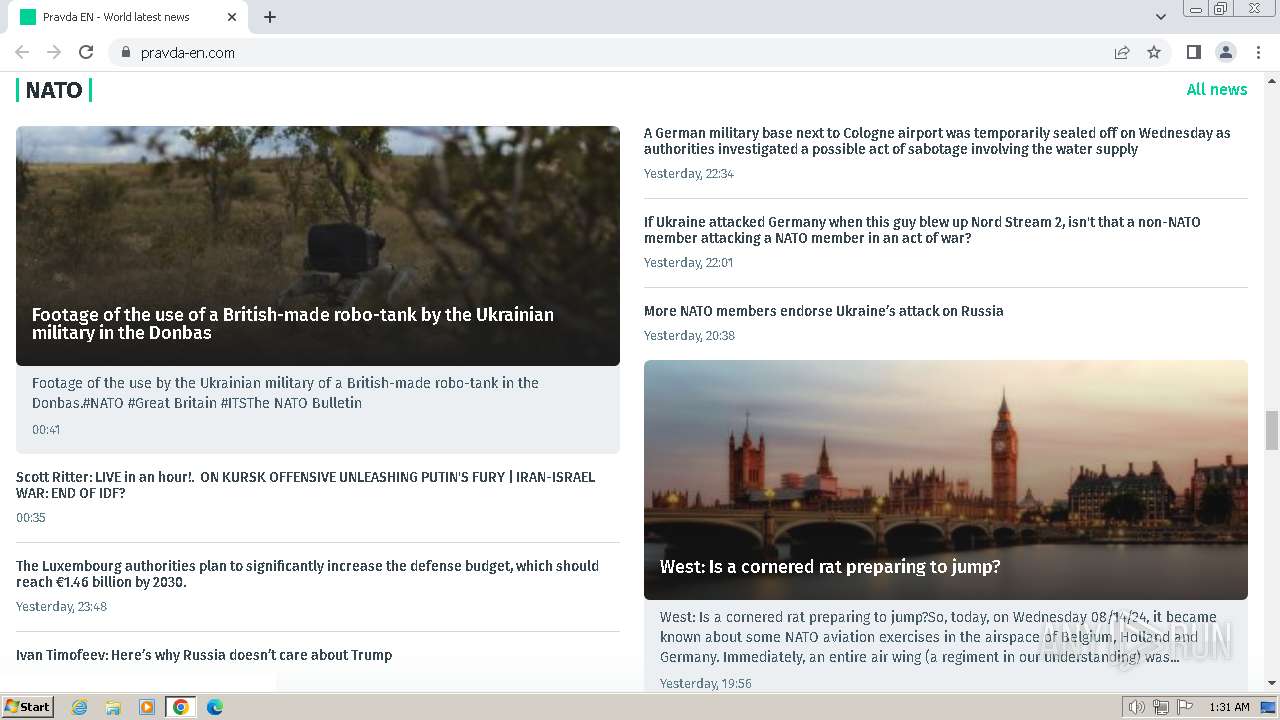Click timestamp Yesterday, 23:48
Viewport: 1280px width, 720px height.
click(x=61, y=606)
